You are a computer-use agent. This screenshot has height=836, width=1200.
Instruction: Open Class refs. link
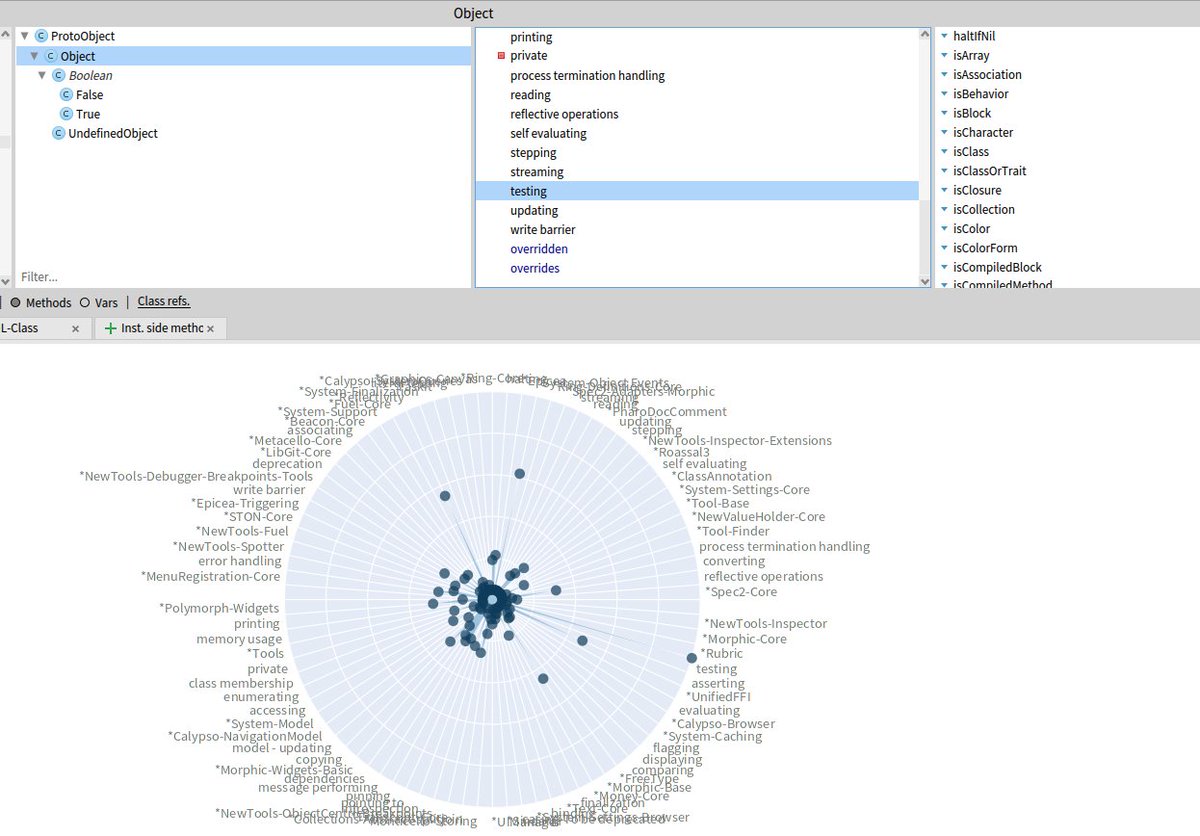tap(164, 301)
